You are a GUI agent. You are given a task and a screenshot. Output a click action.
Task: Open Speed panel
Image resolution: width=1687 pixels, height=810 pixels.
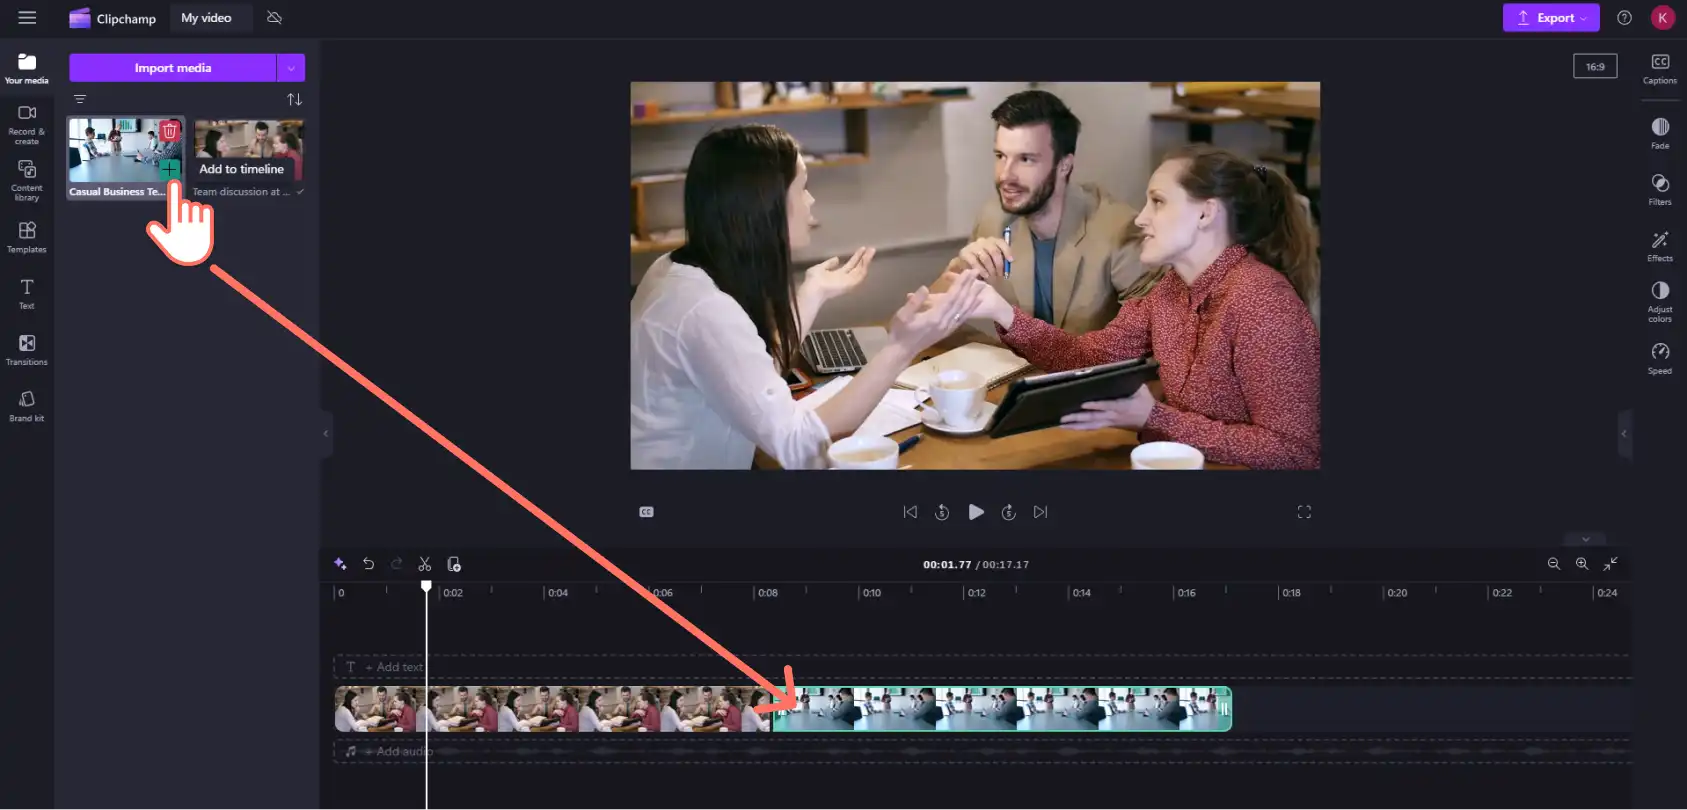1660,358
